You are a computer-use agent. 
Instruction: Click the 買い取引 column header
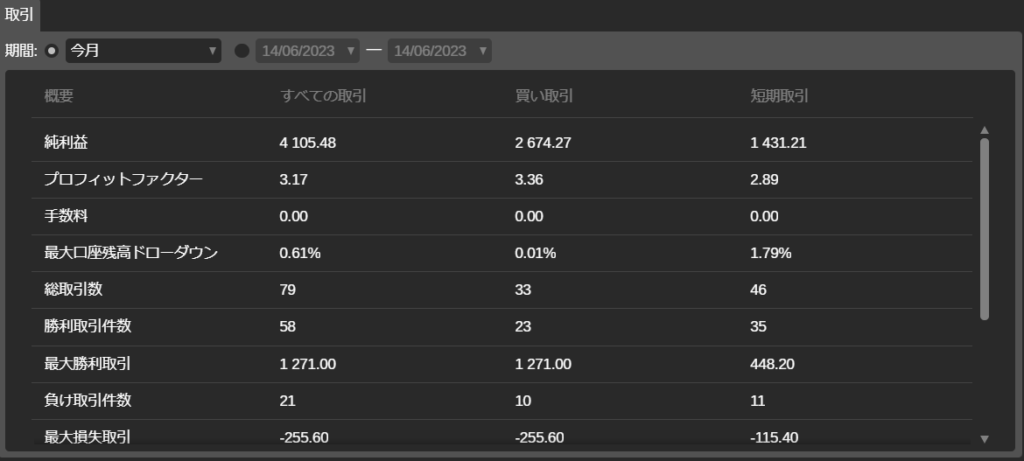[543, 97]
